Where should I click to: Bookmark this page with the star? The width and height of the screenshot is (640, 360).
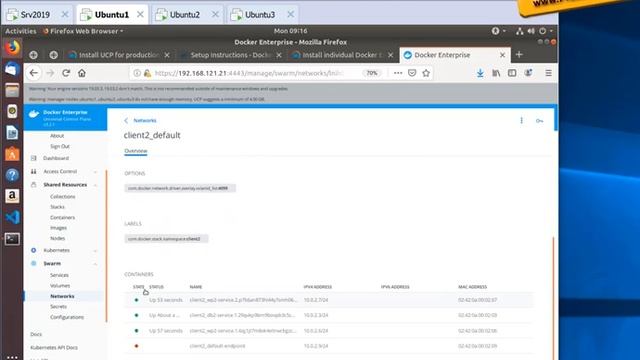pyautogui.click(x=426, y=73)
